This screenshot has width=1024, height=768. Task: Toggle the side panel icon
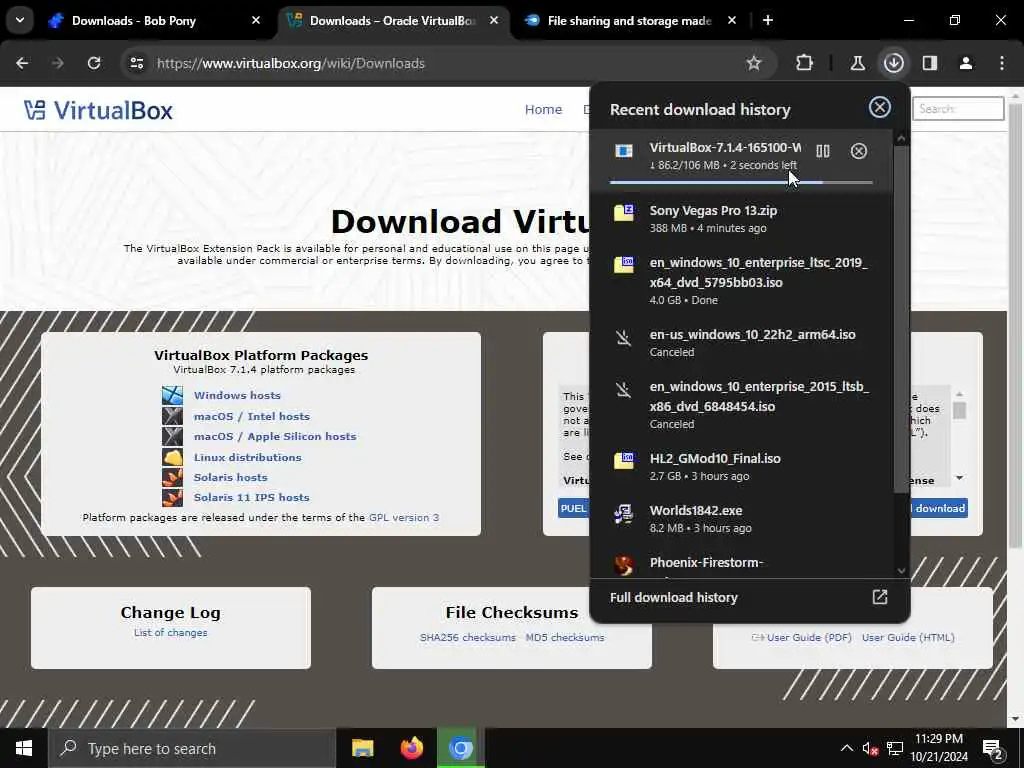[x=929, y=63]
